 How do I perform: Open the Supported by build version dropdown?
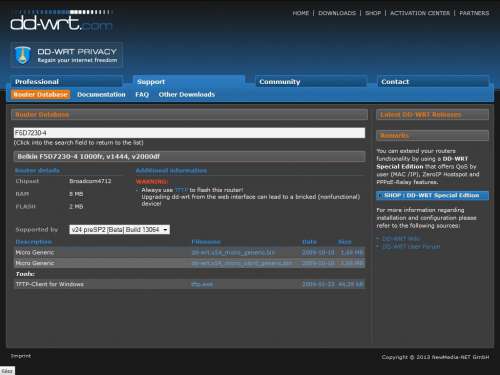click(119, 230)
